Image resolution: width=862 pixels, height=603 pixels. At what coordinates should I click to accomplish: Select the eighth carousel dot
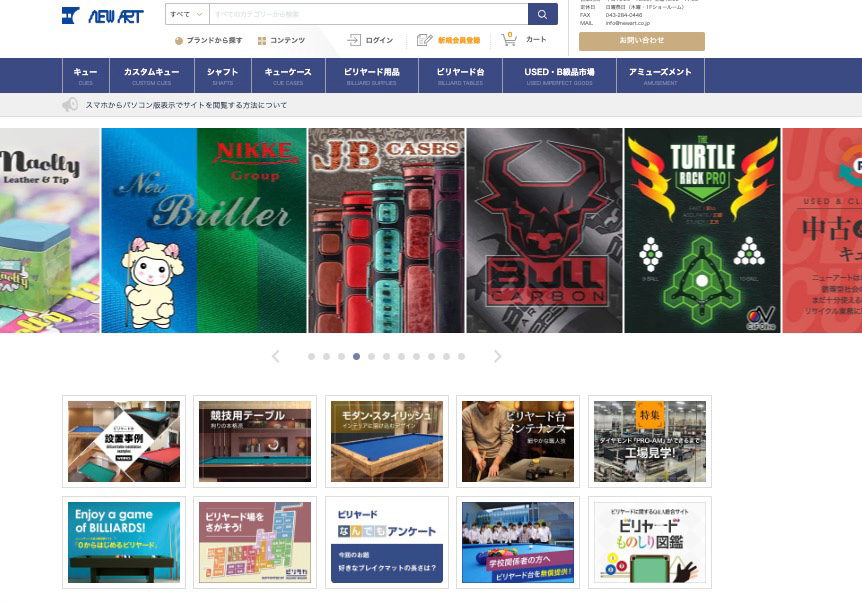[x=417, y=357]
